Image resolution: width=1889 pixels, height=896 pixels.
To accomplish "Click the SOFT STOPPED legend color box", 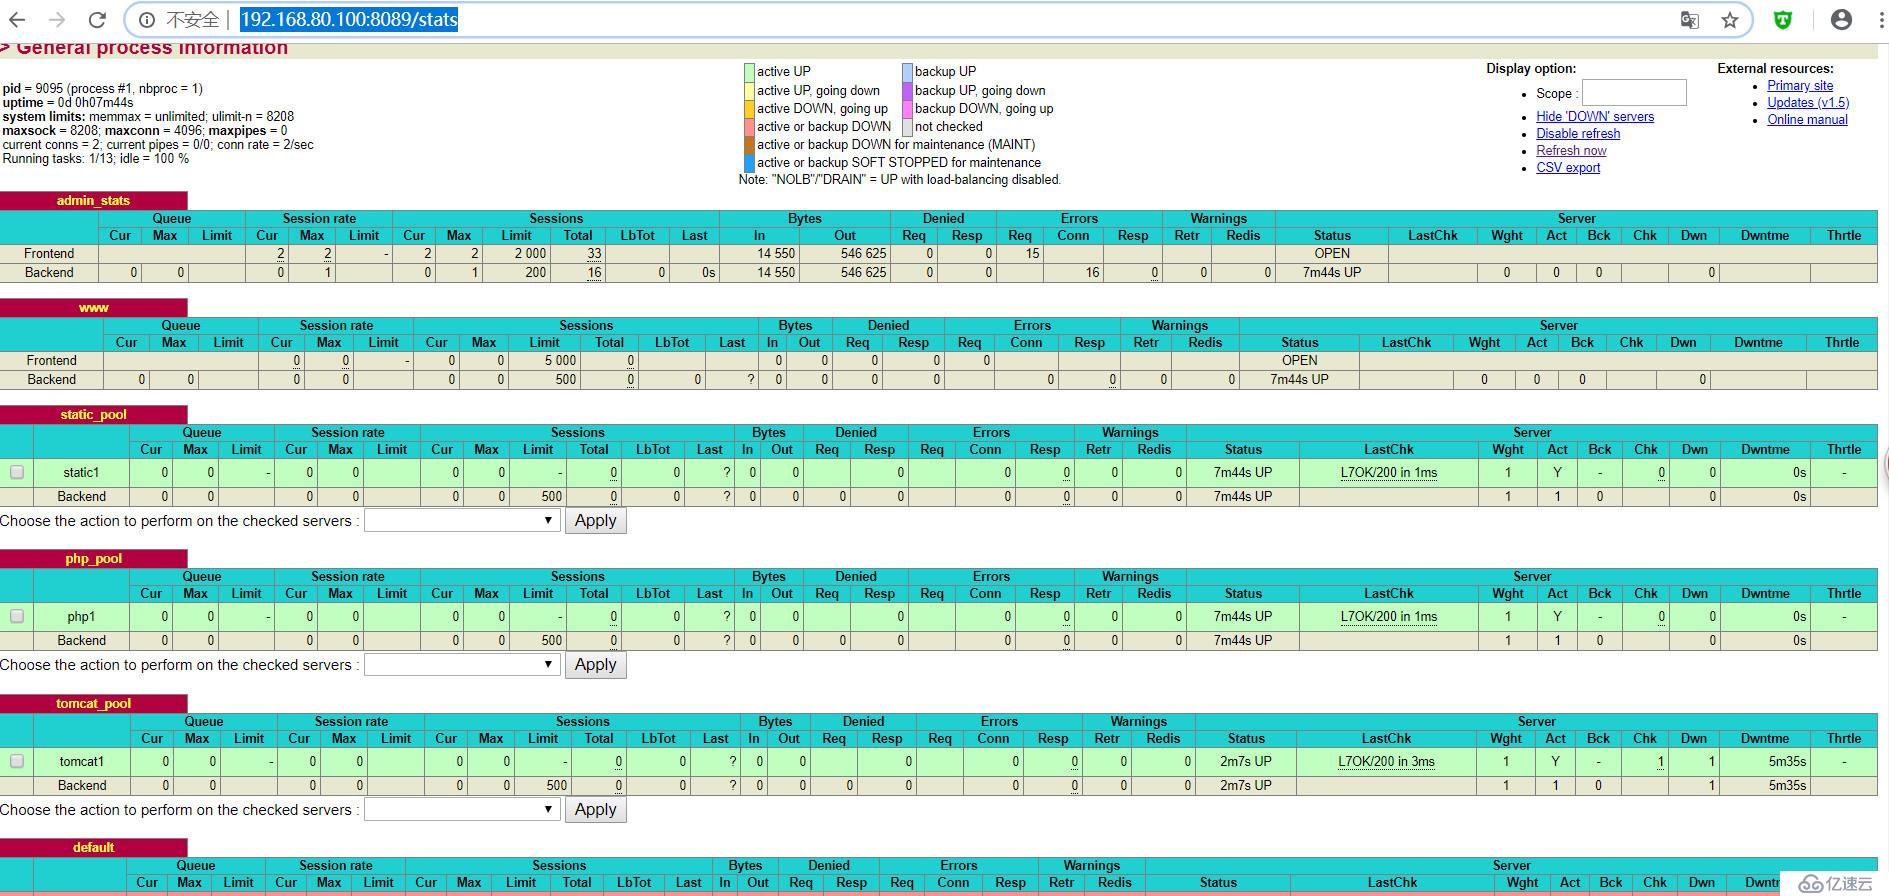I will [x=749, y=162].
